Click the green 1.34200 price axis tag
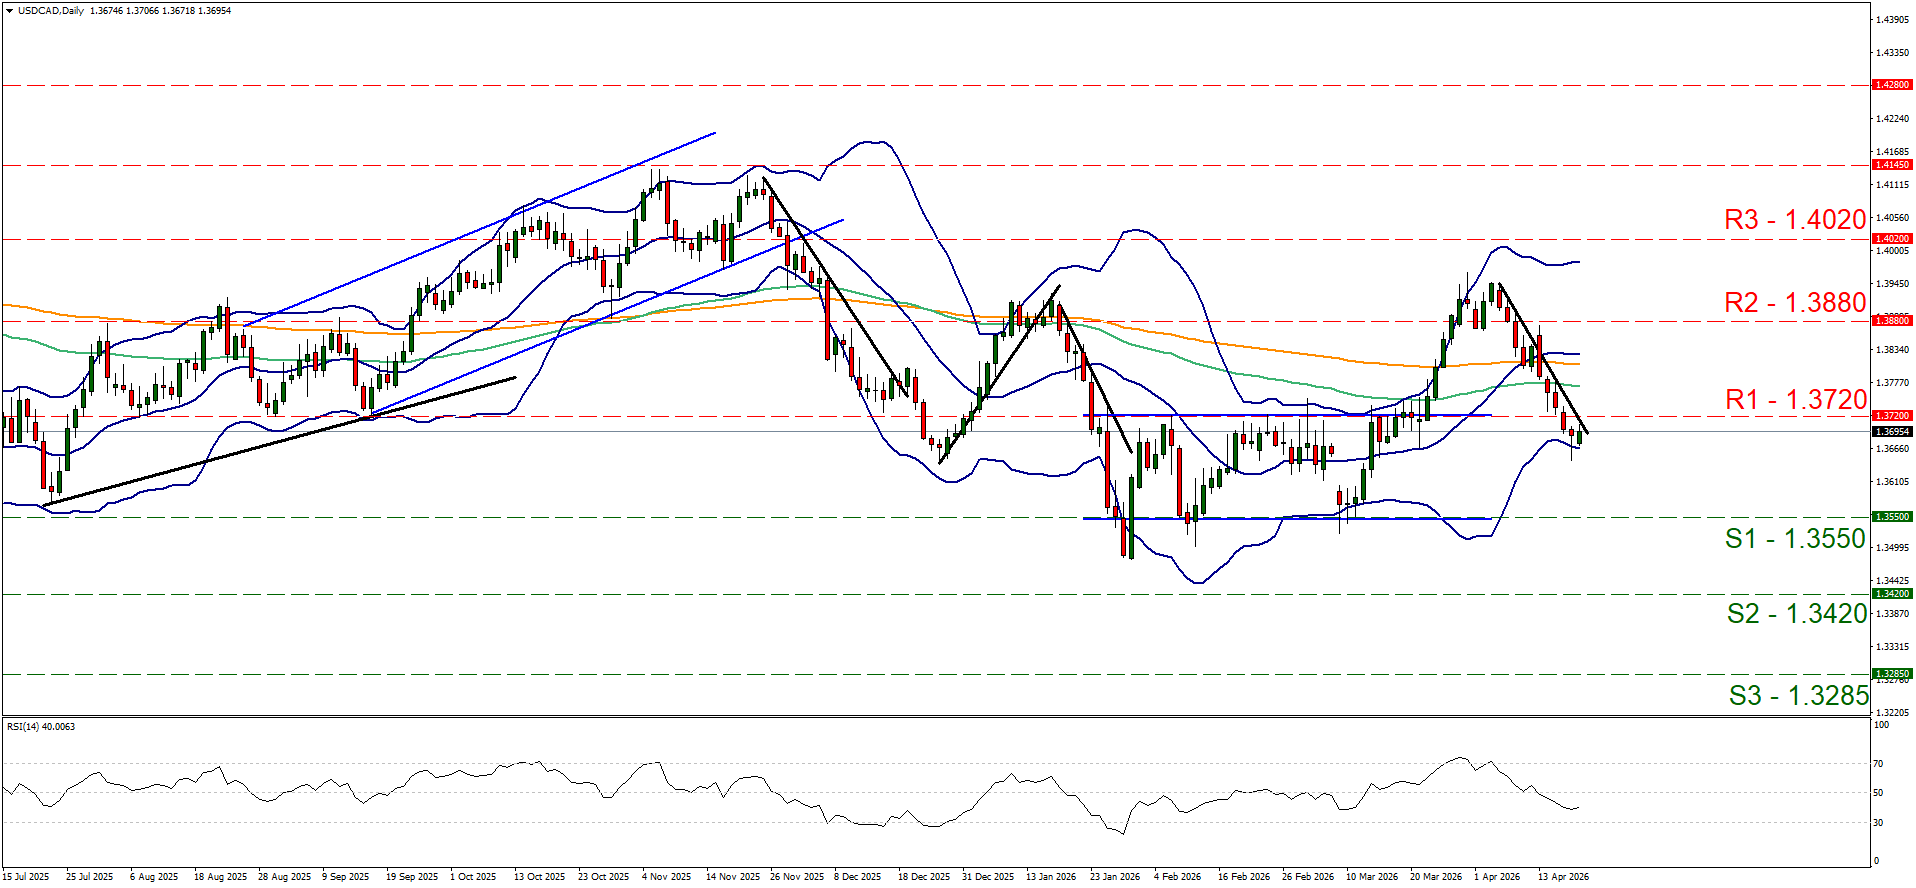The height and width of the screenshot is (888, 1916). pyautogui.click(x=1891, y=594)
